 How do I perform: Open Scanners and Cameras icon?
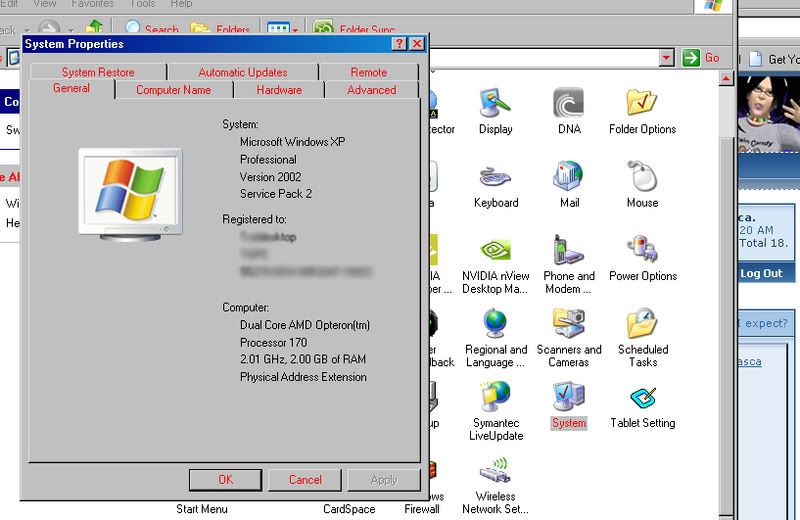[x=568, y=338]
